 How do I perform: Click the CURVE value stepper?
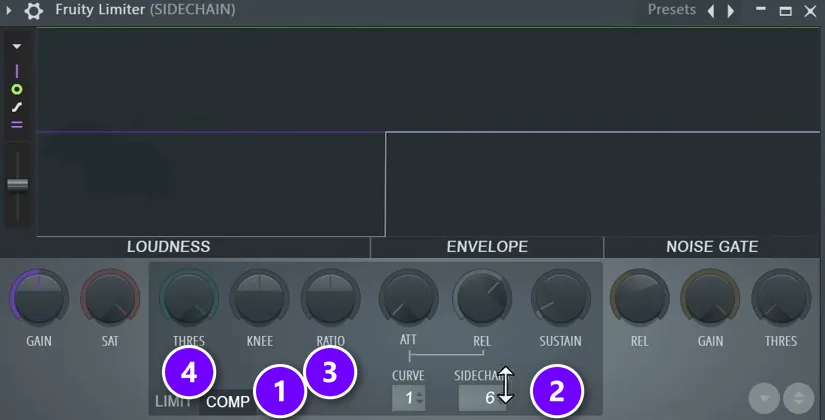click(x=409, y=398)
